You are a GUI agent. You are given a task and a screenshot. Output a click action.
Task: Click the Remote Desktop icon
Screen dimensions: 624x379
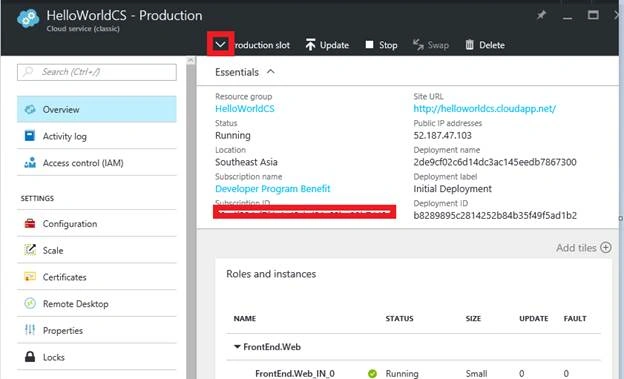30,303
